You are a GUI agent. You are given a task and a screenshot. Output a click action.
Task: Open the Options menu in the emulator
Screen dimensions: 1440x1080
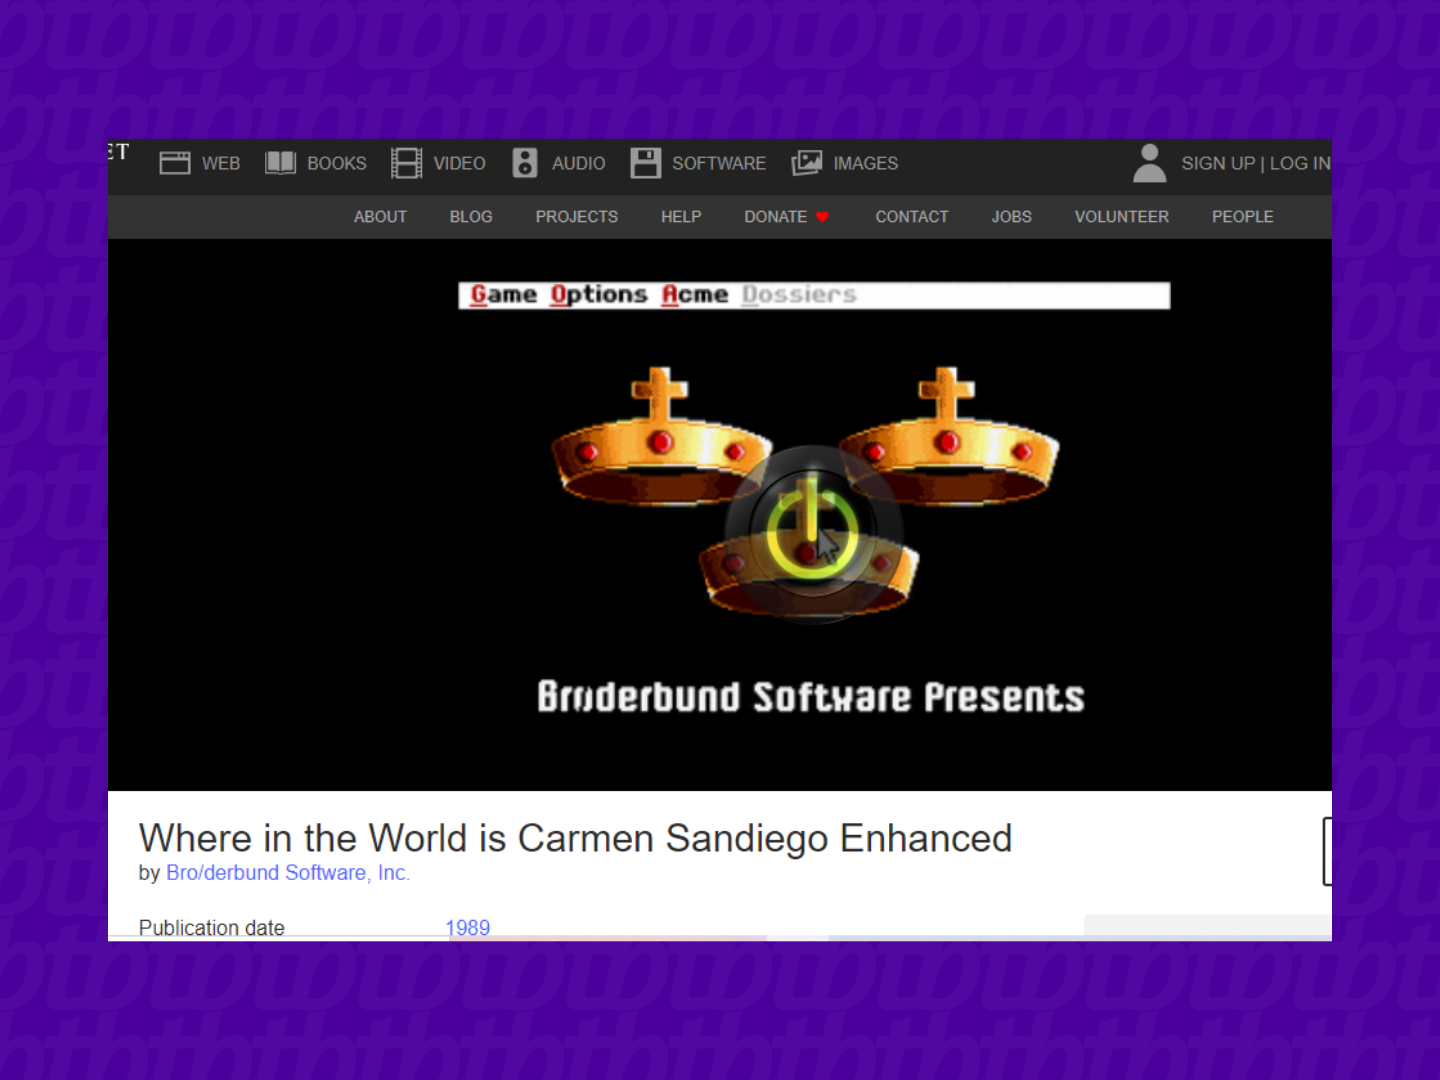(x=599, y=295)
